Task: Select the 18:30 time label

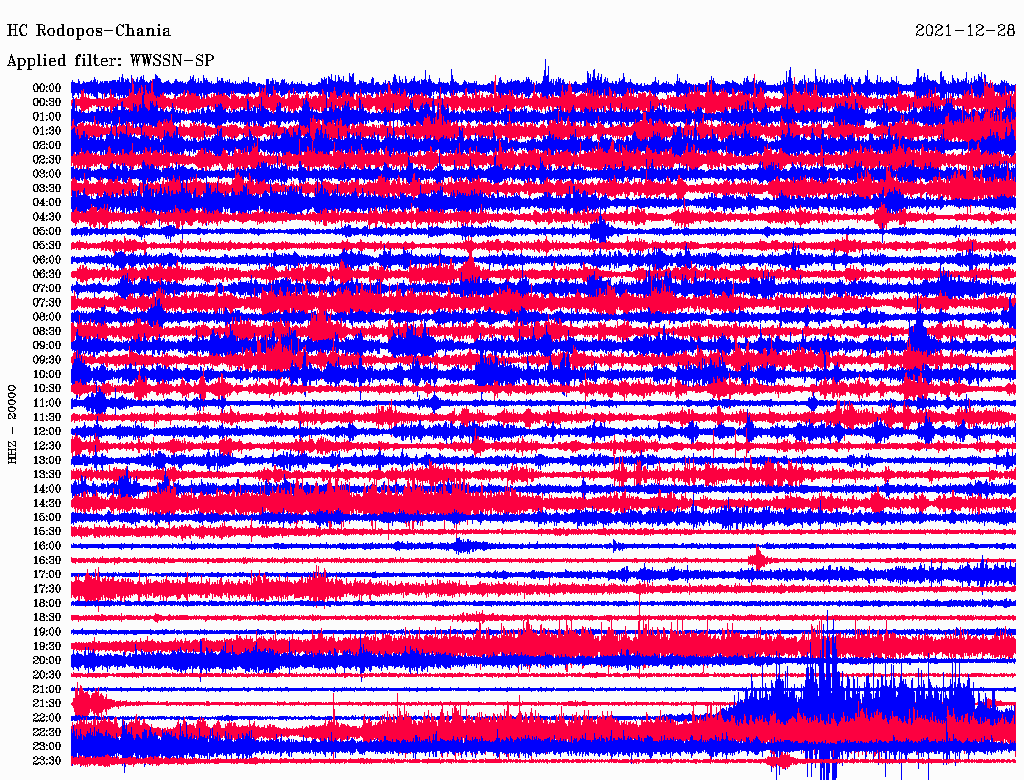Action: coord(47,617)
